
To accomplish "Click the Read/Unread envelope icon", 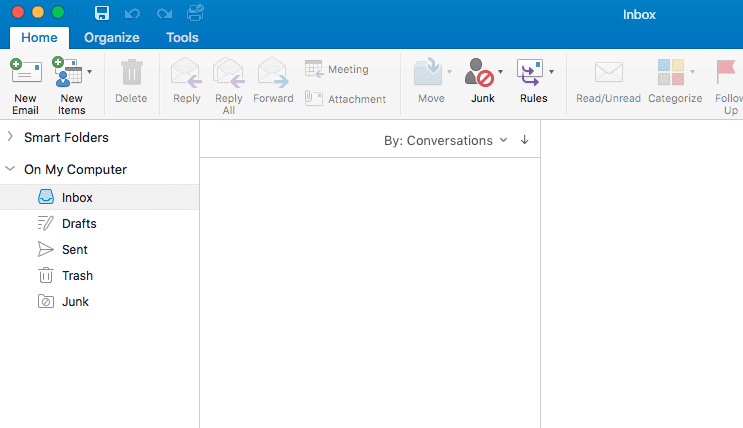I will [x=609, y=73].
